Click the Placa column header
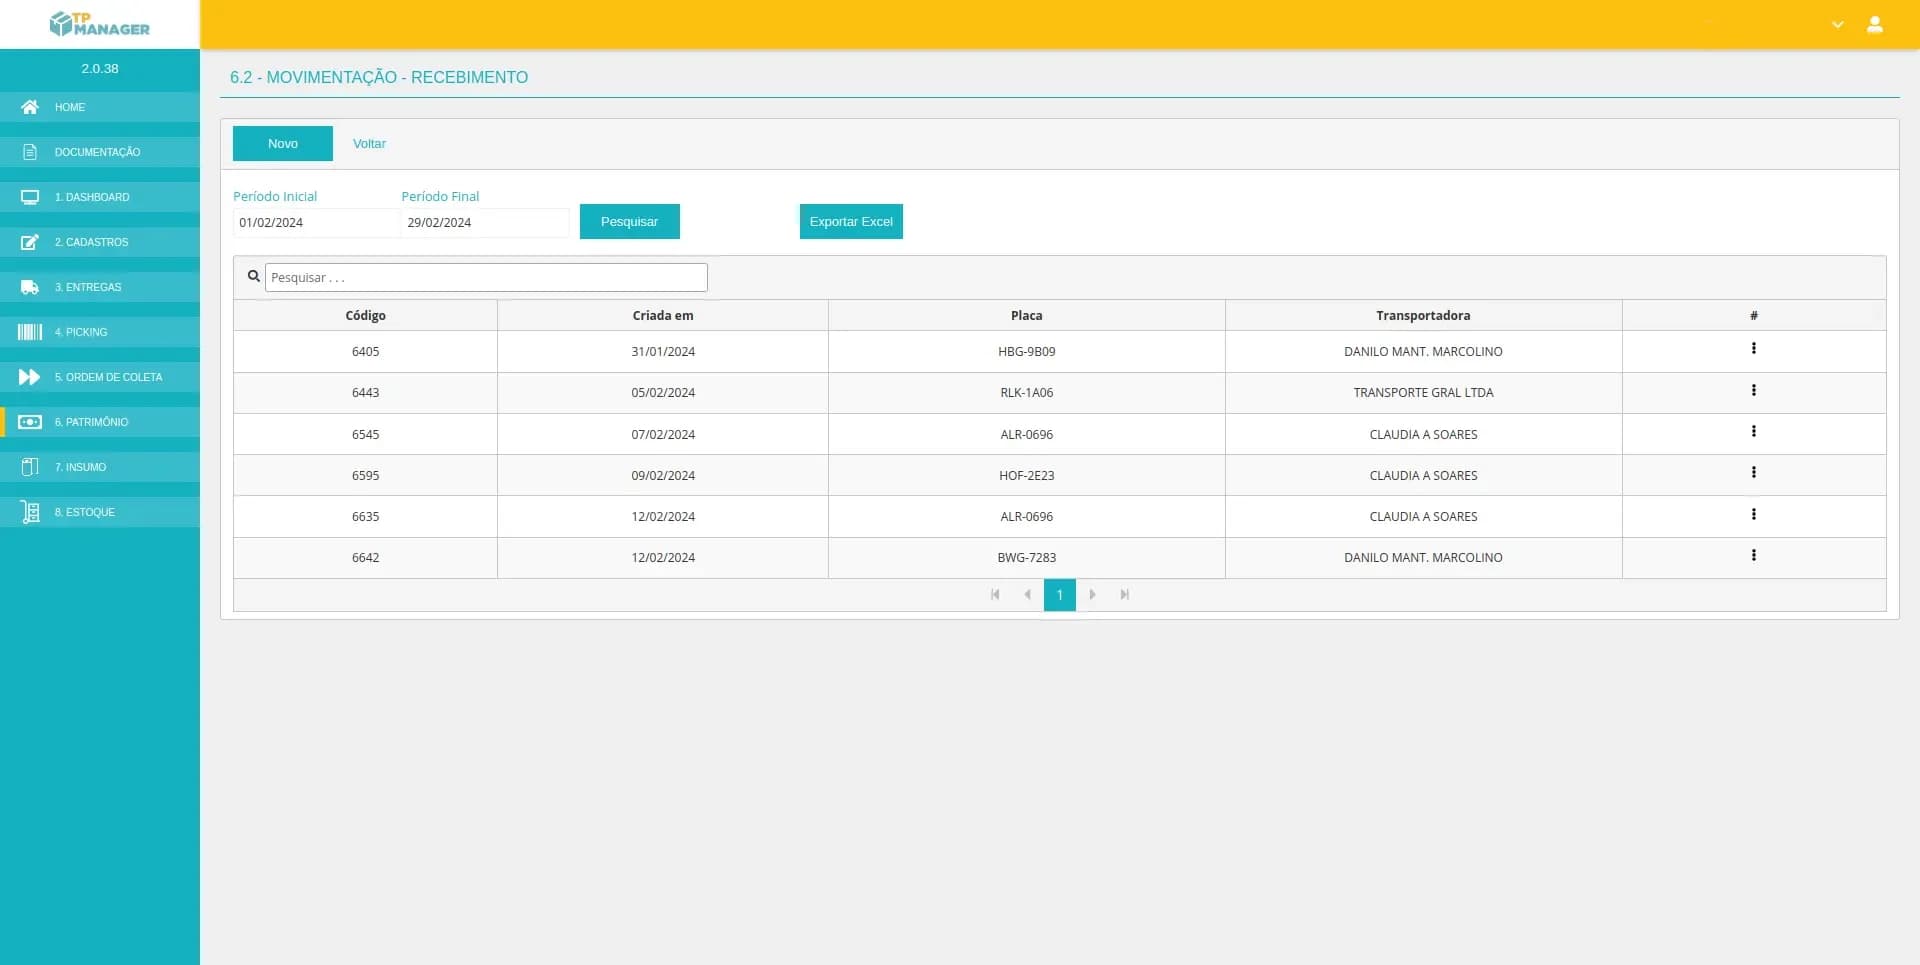This screenshot has width=1920, height=965. tap(1026, 315)
